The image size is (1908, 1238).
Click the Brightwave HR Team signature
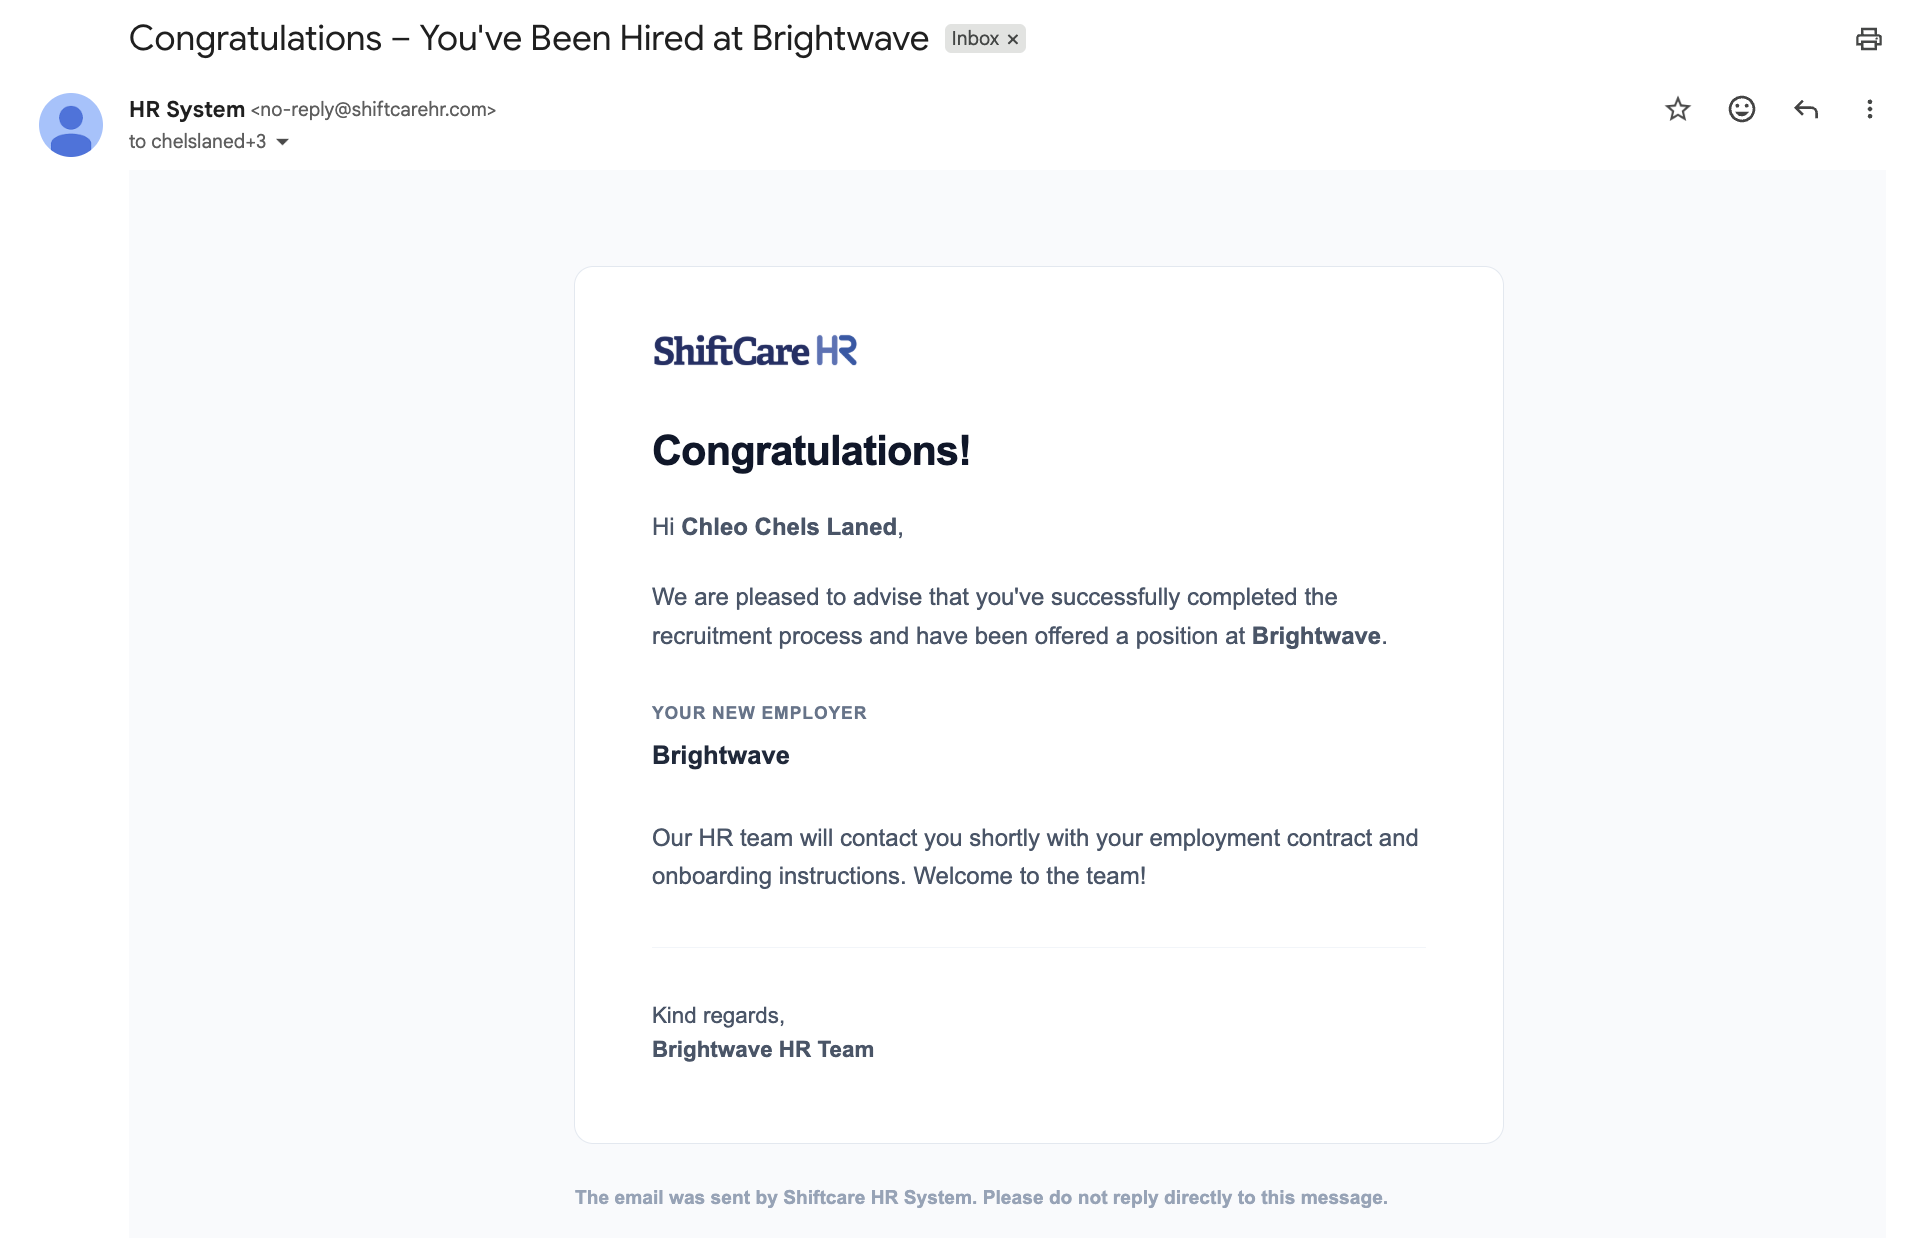pos(762,1049)
